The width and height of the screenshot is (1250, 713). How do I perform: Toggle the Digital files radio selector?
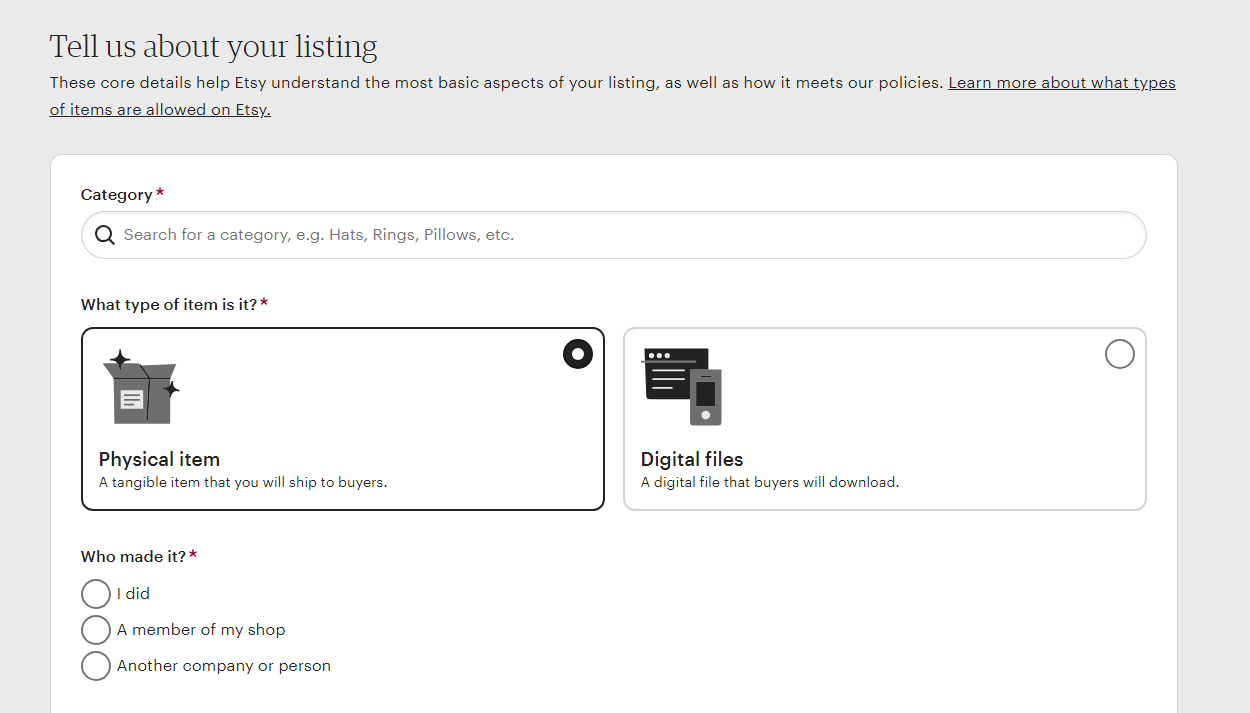[1119, 353]
